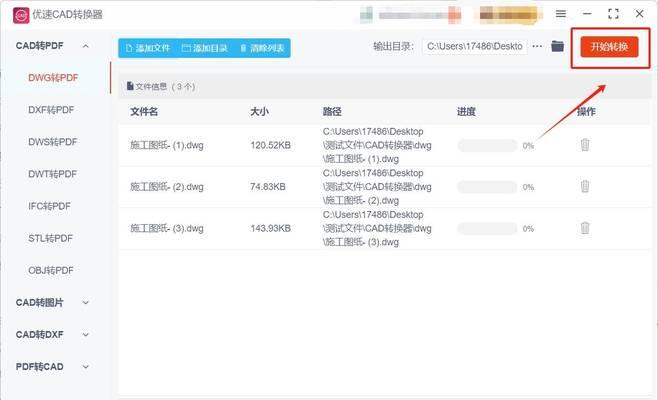This screenshot has width=658, height=400.
Task: Expand the CAD转DXF section
Action: coord(86,335)
